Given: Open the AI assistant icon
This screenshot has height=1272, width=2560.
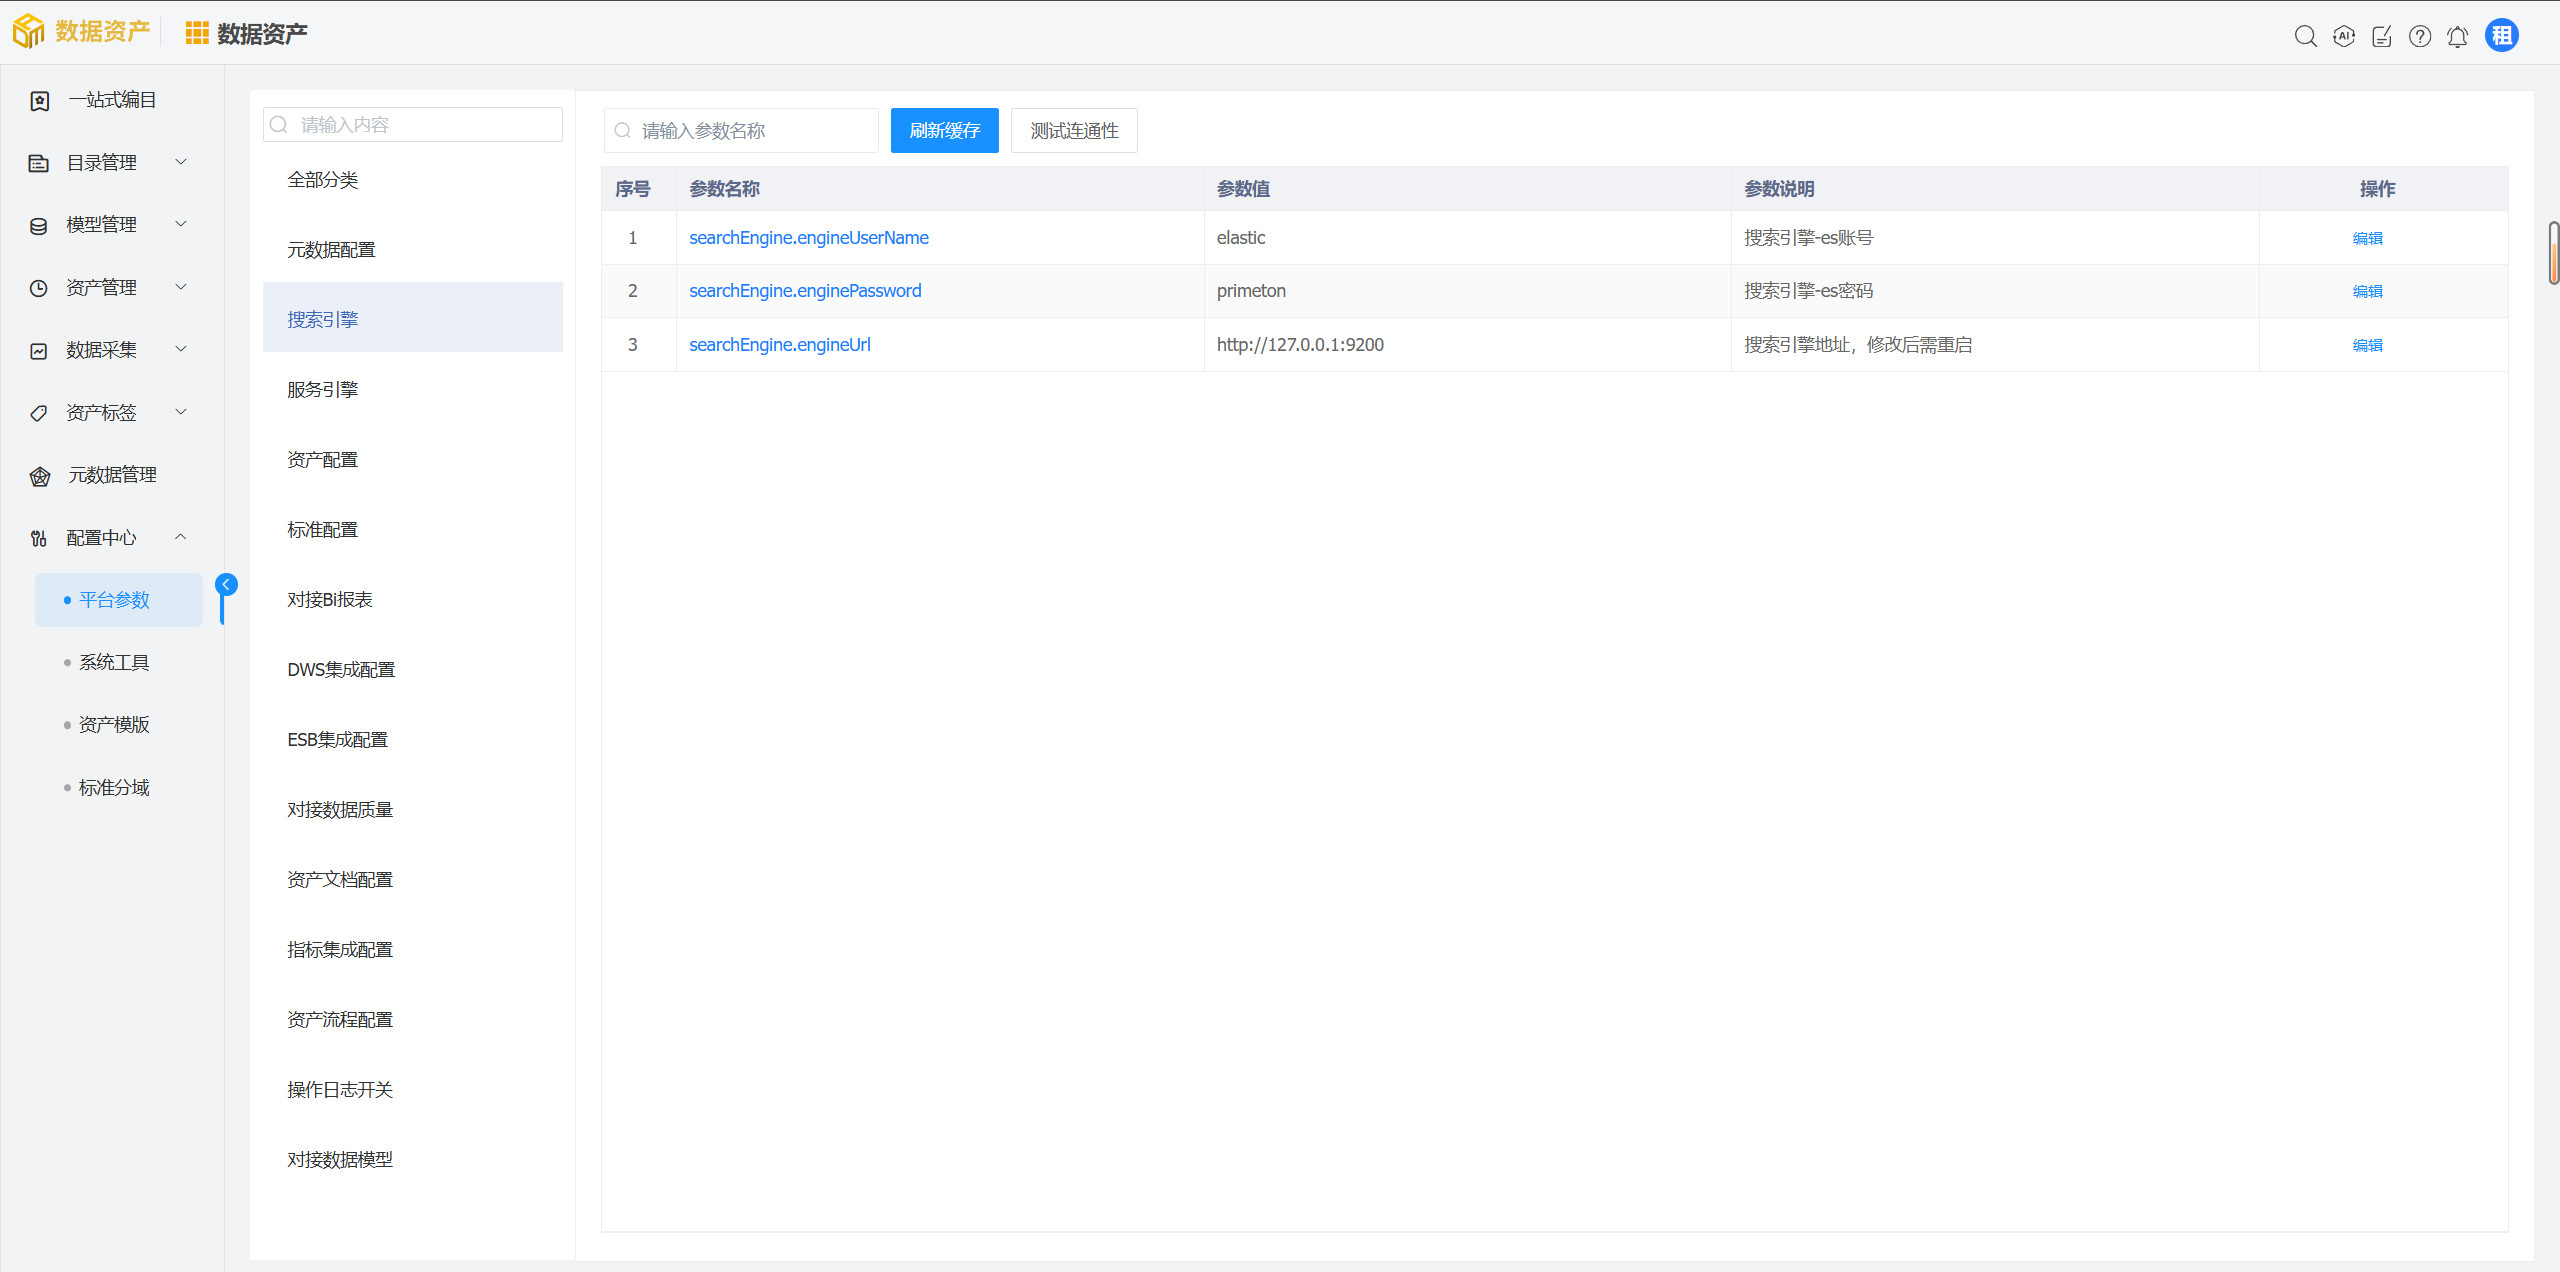Looking at the screenshot, I should [x=2343, y=37].
